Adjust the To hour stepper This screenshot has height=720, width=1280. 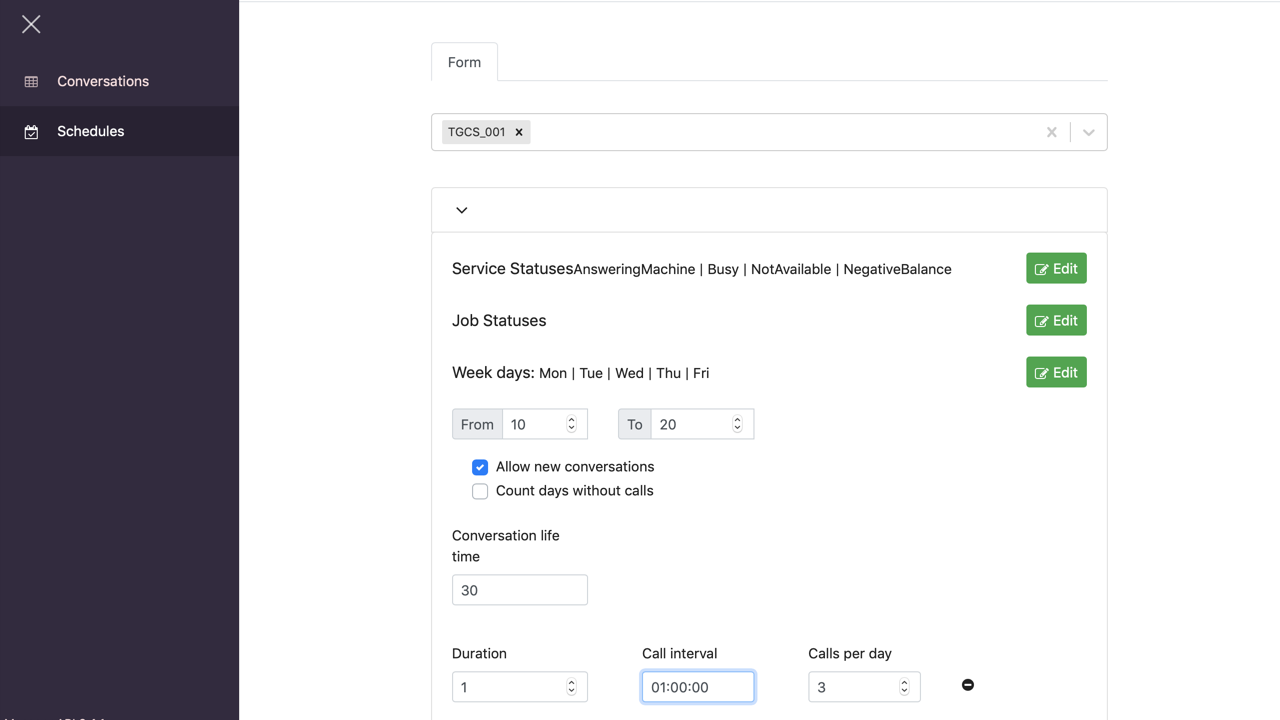(x=737, y=424)
